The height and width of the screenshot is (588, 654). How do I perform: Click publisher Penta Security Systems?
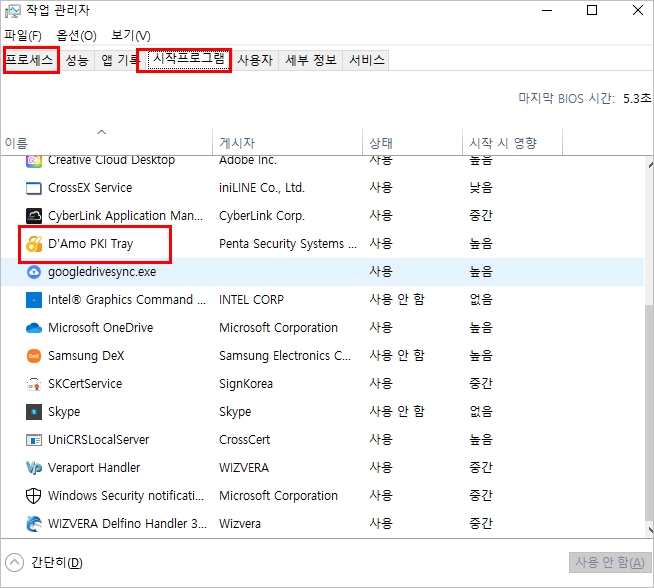tap(288, 244)
